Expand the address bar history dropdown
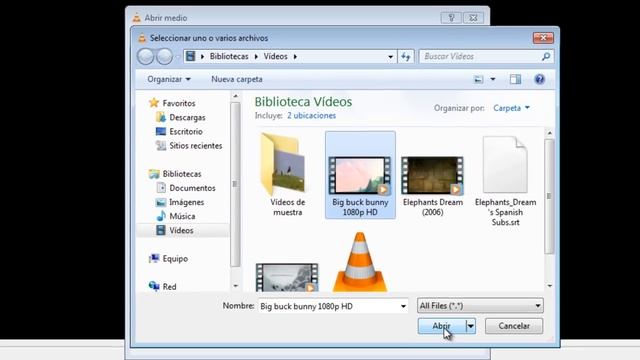 [x=391, y=57]
